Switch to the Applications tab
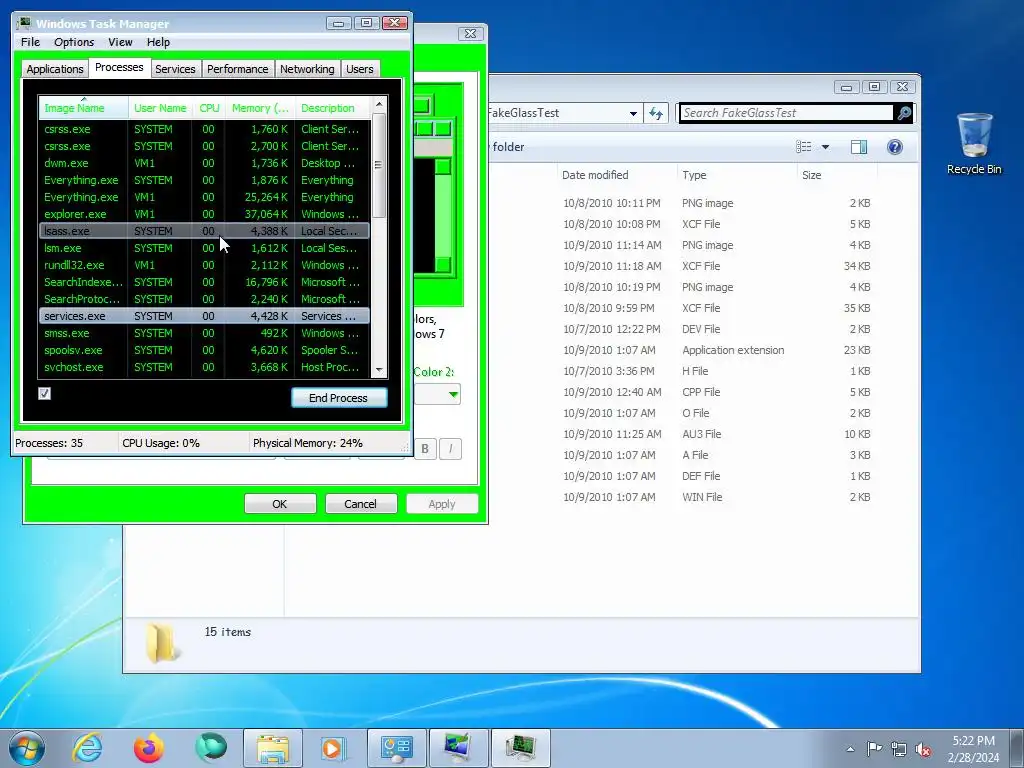Image resolution: width=1024 pixels, height=768 pixels. 55,69
